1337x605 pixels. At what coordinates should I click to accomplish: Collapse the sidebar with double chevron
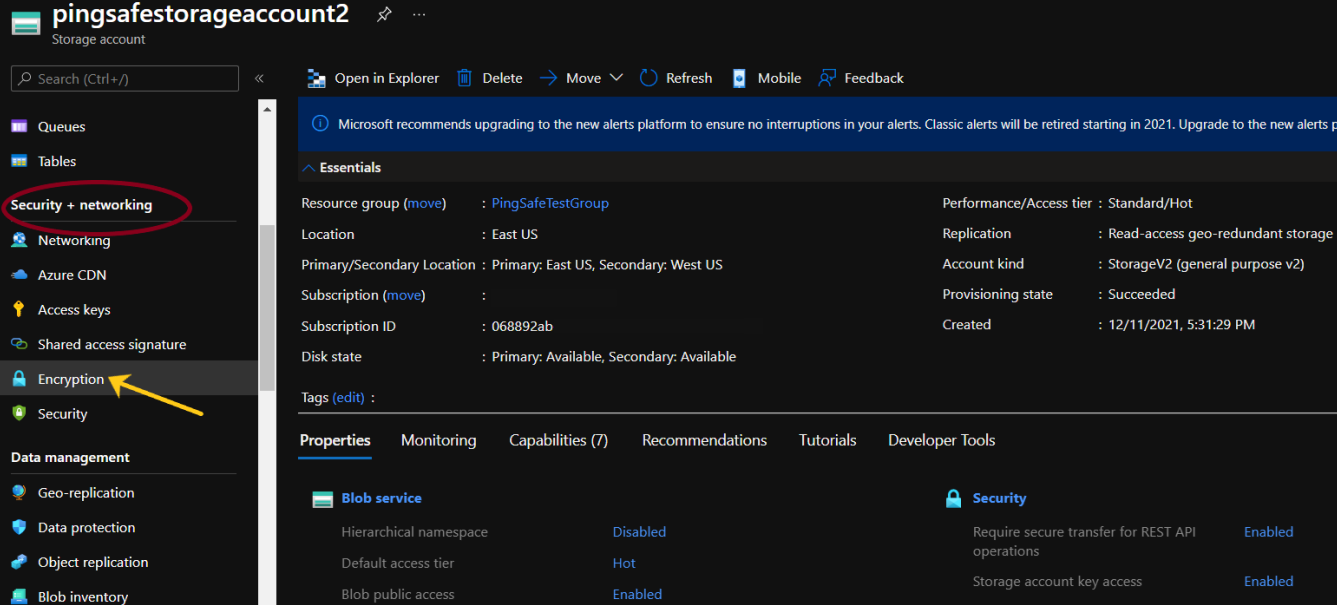[x=259, y=78]
